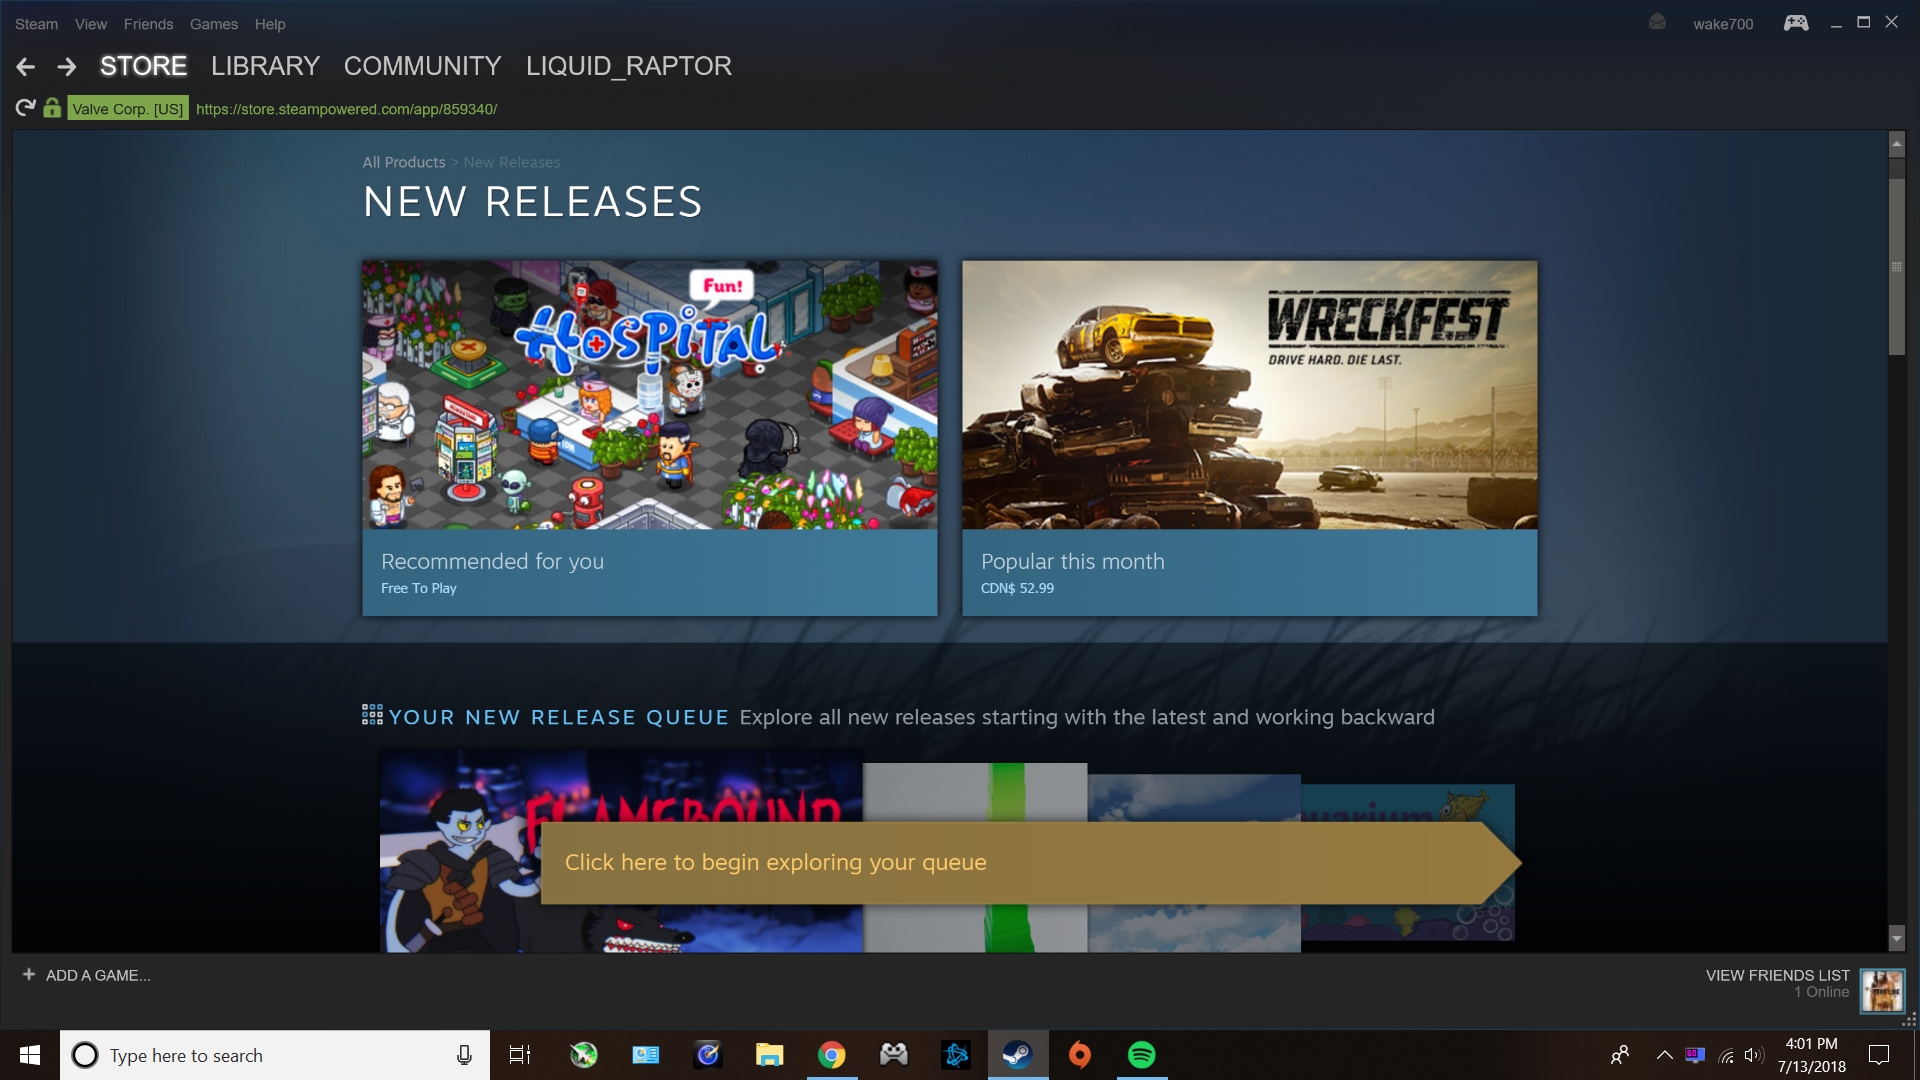1920x1080 pixels.
Task: Reload the store page
Action: [25, 108]
